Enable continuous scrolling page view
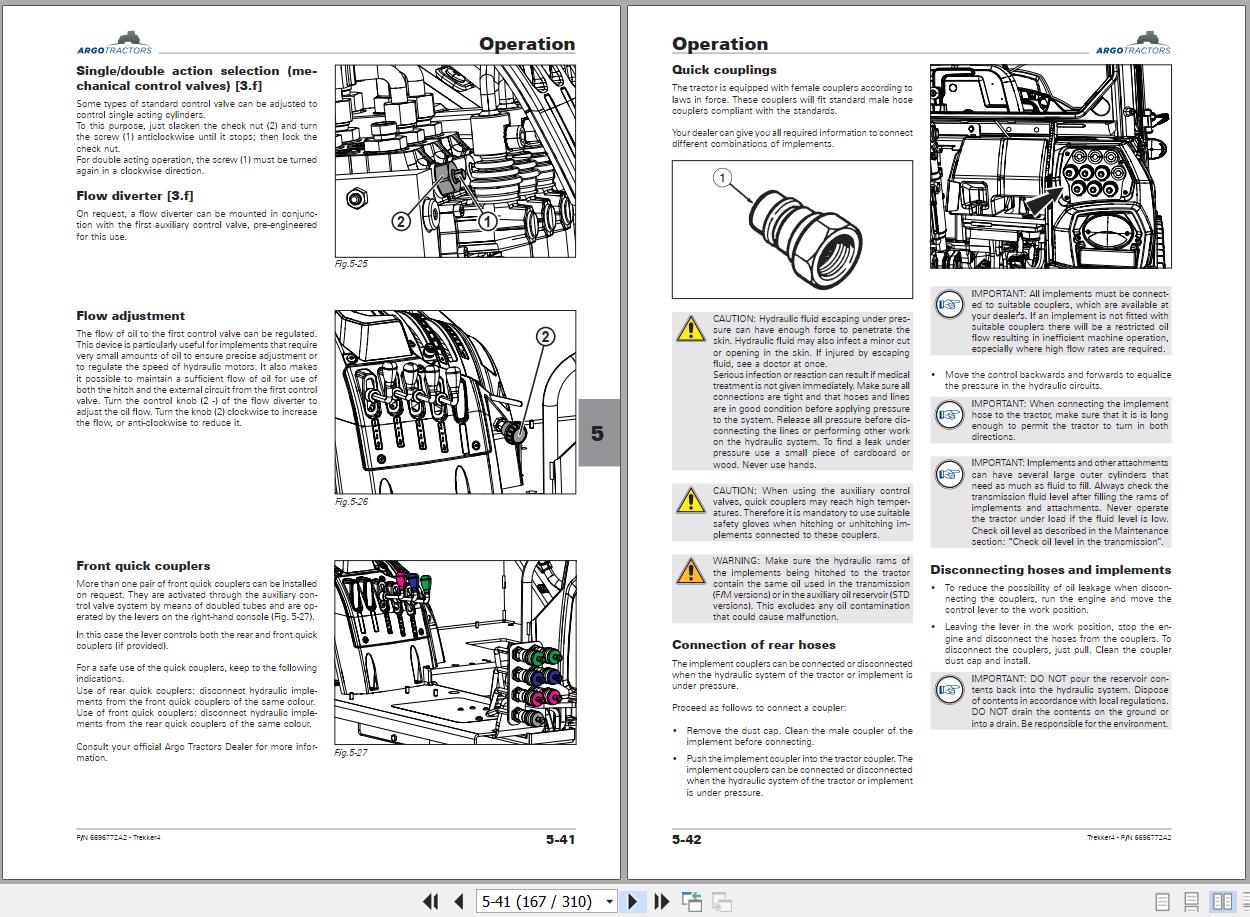This screenshot has width=1250, height=917. click(x=1191, y=901)
